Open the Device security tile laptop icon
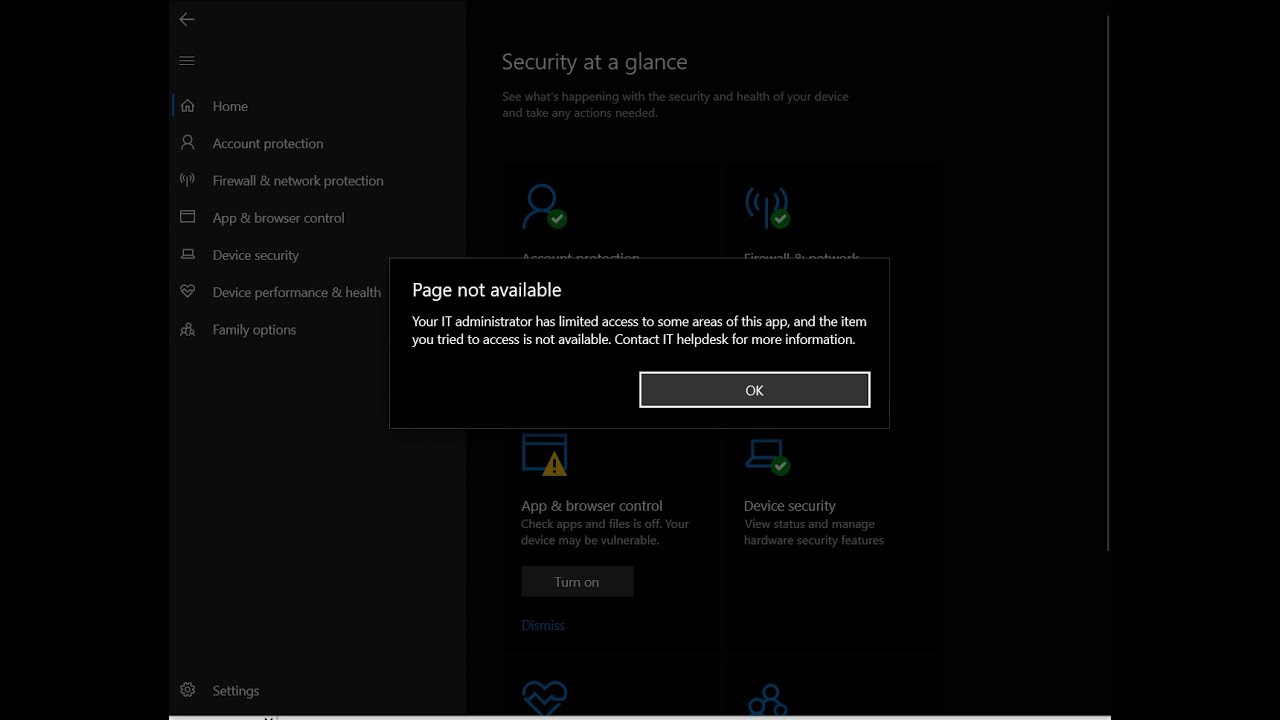The width and height of the screenshot is (1280, 720). [767, 456]
